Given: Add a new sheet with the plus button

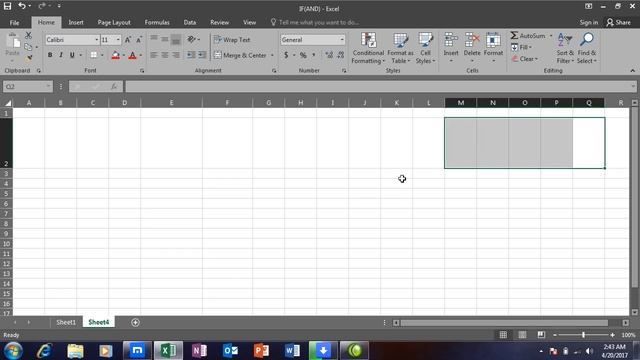Looking at the screenshot, I should [x=136, y=322].
